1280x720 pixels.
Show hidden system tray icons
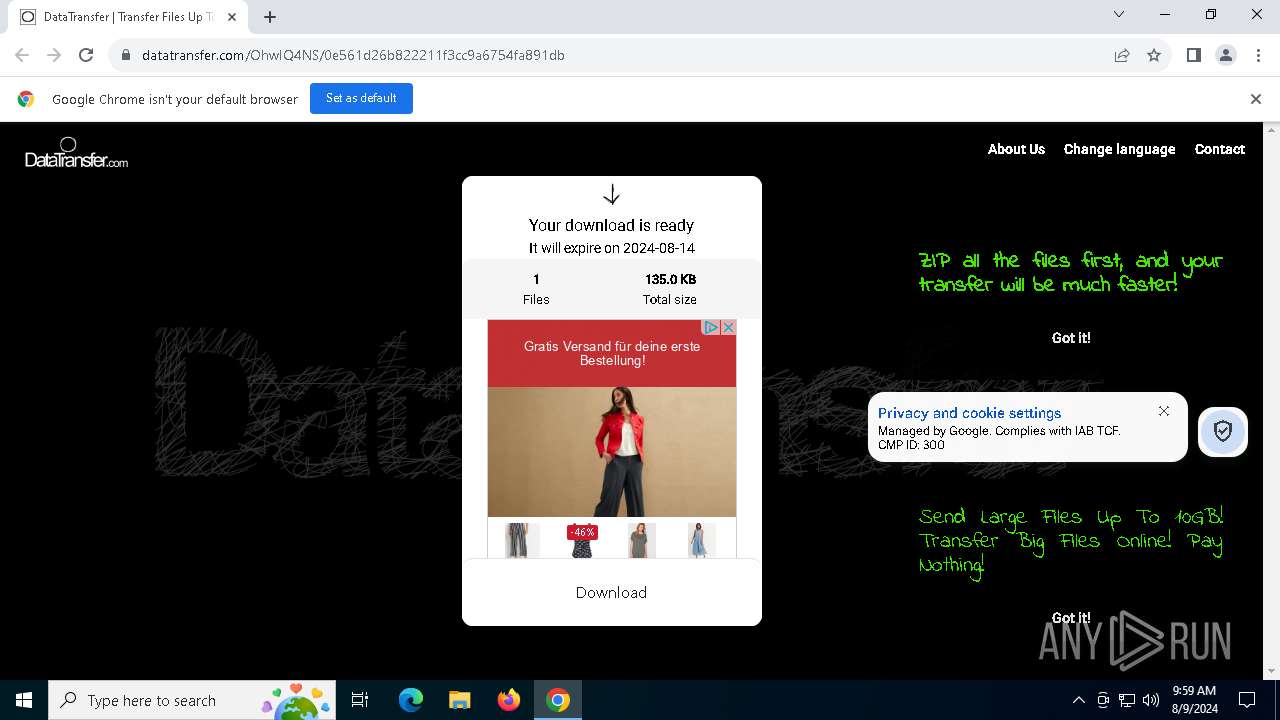click(x=1078, y=700)
